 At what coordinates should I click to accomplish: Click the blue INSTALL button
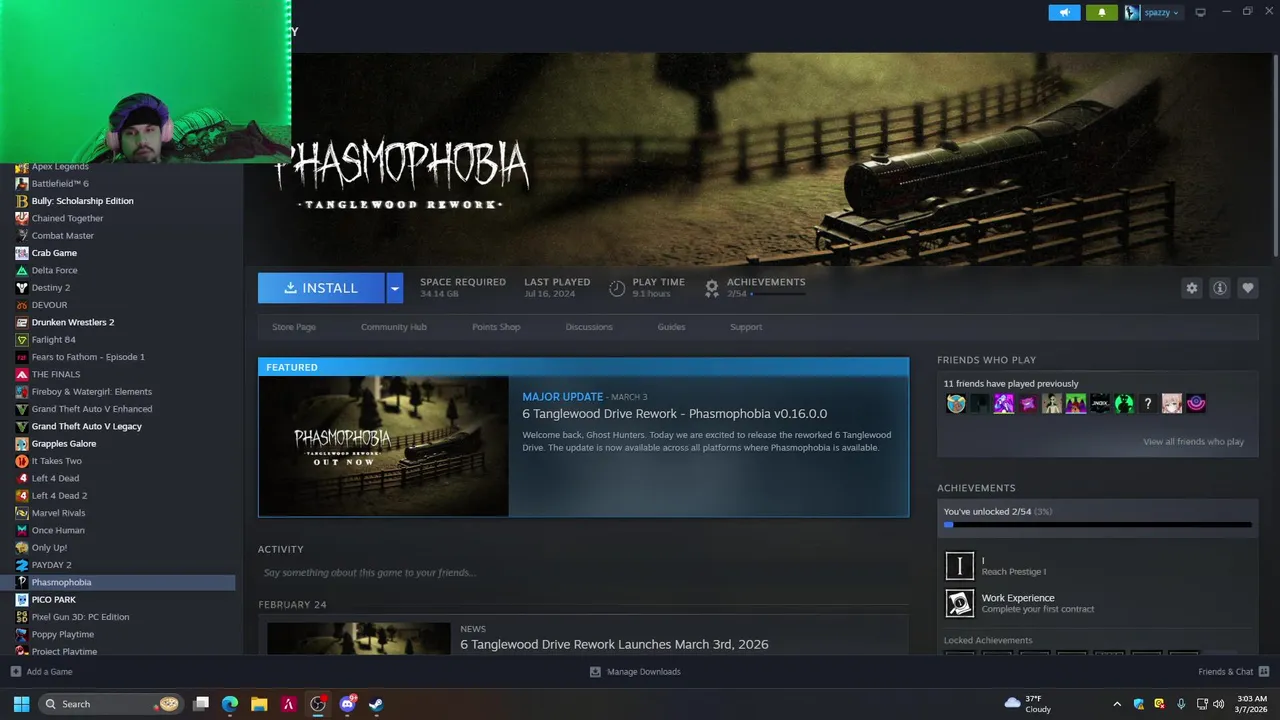coord(321,288)
